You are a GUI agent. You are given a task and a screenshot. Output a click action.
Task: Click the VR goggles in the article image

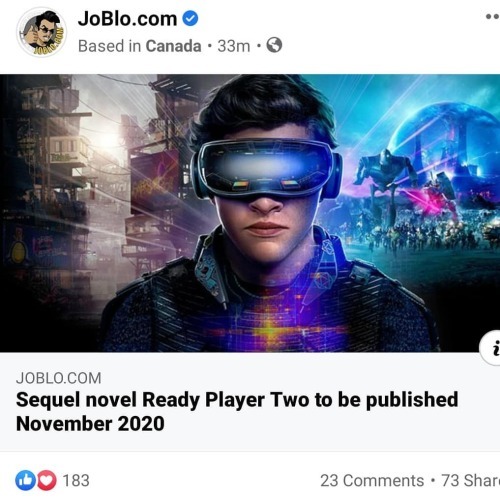(x=267, y=169)
